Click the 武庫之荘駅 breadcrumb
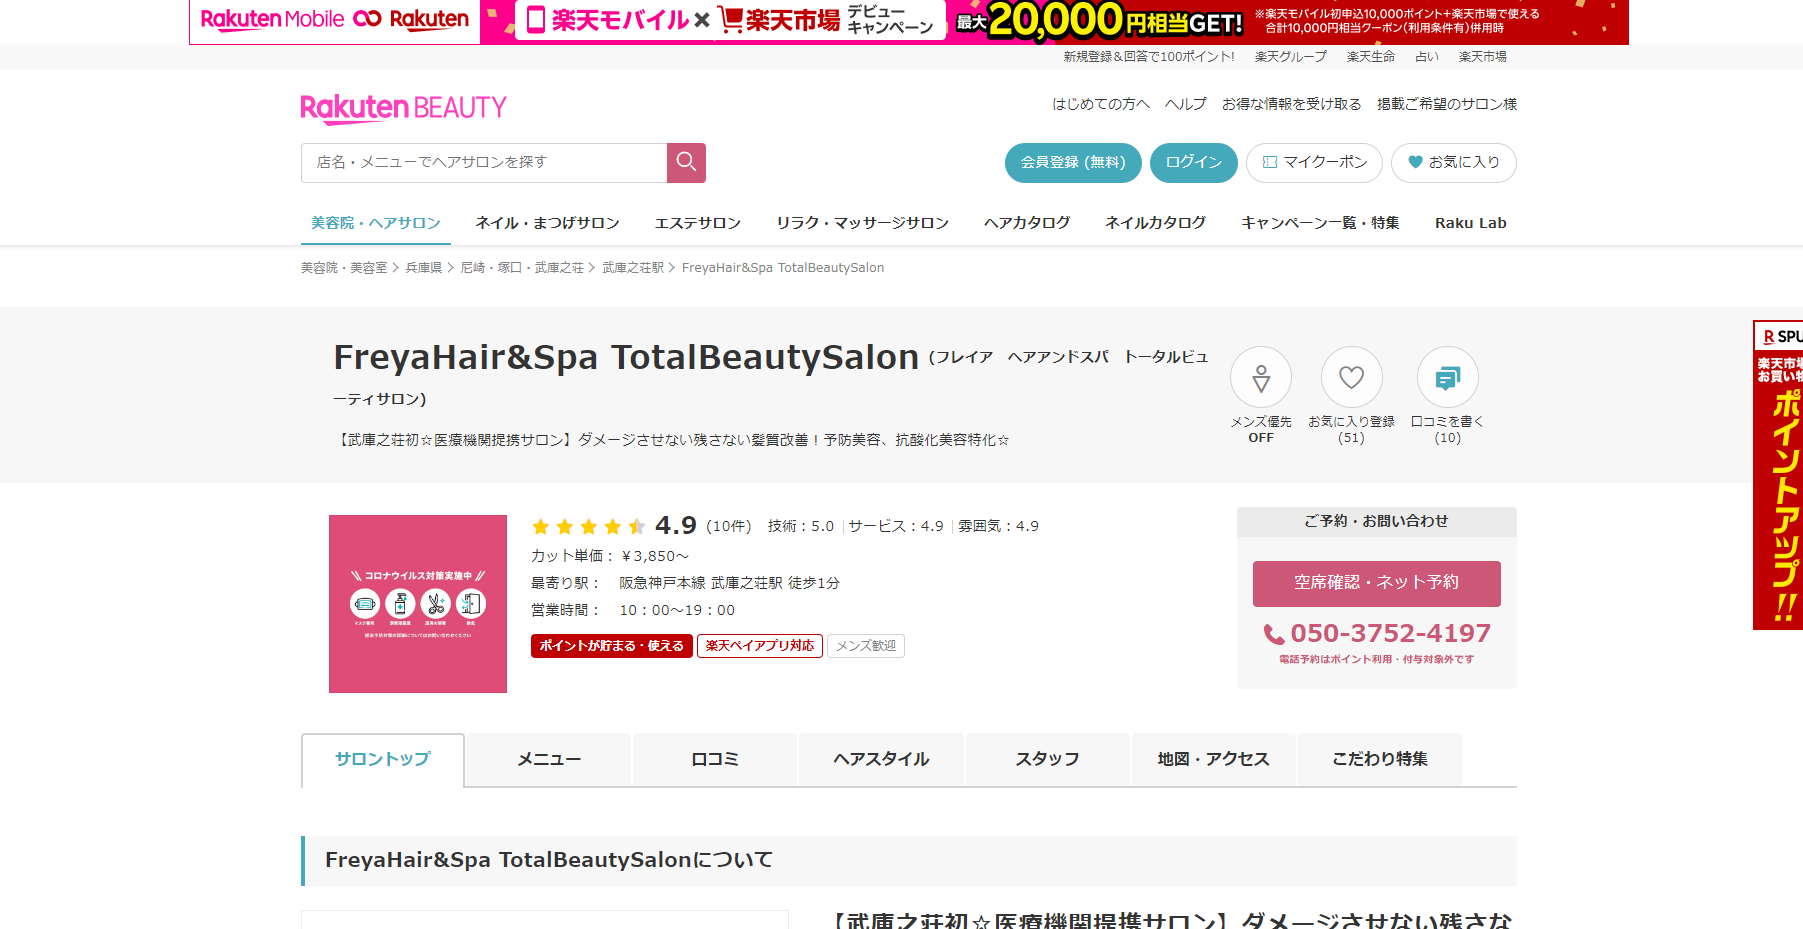This screenshot has width=1803, height=929. 633,268
